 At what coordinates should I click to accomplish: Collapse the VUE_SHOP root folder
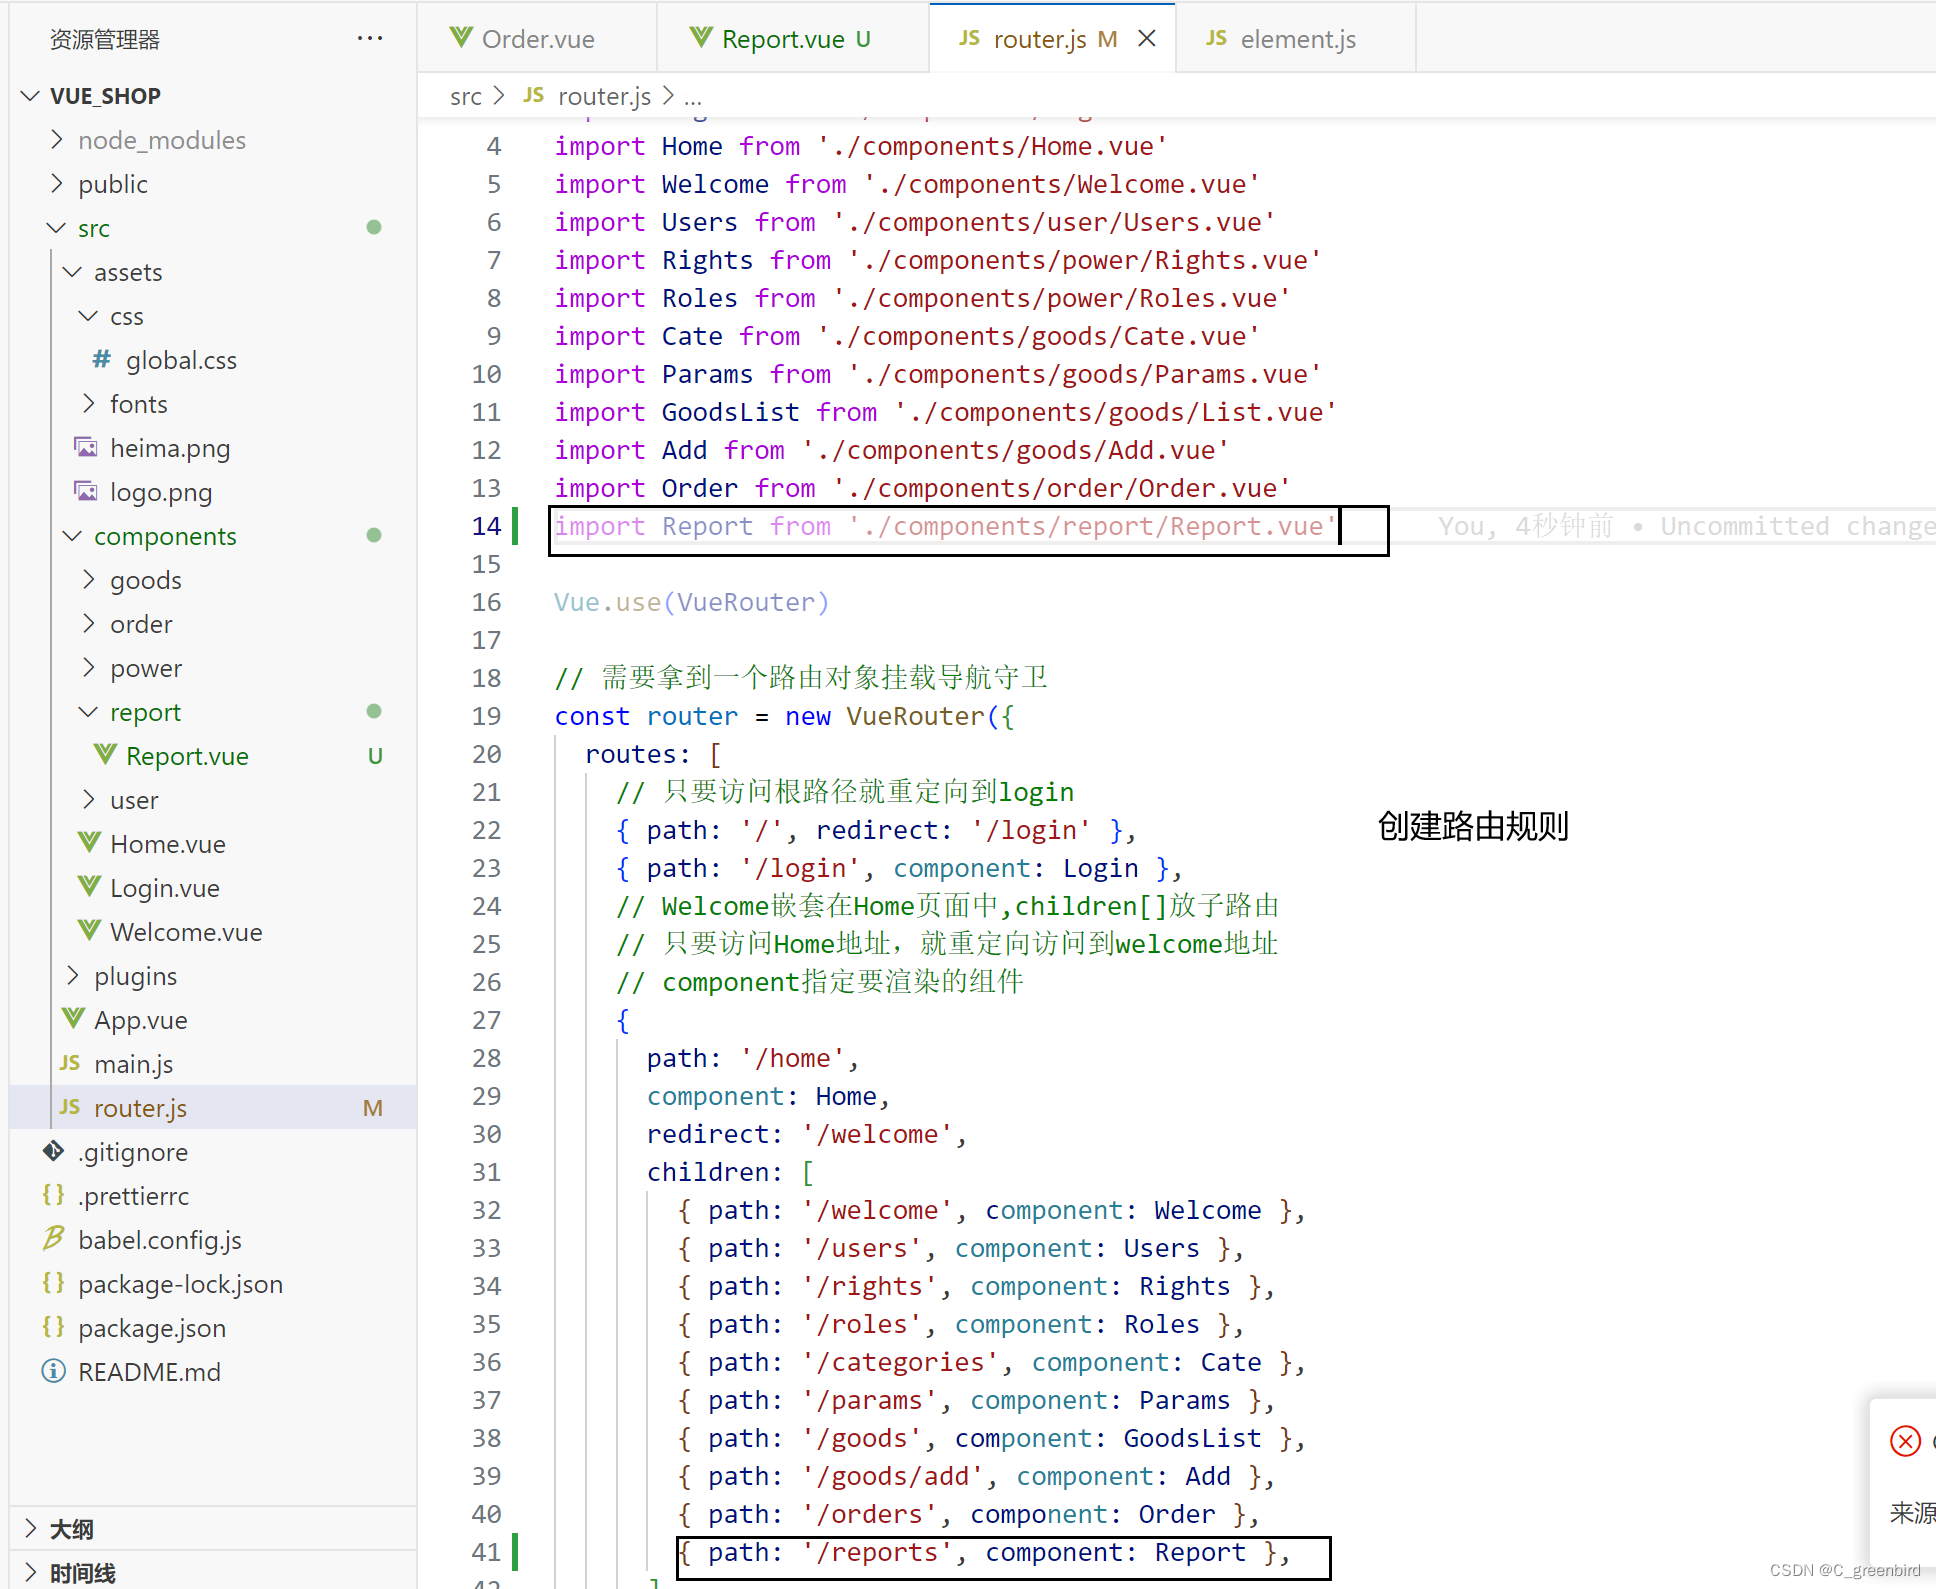pyautogui.click(x=31, y=95)
